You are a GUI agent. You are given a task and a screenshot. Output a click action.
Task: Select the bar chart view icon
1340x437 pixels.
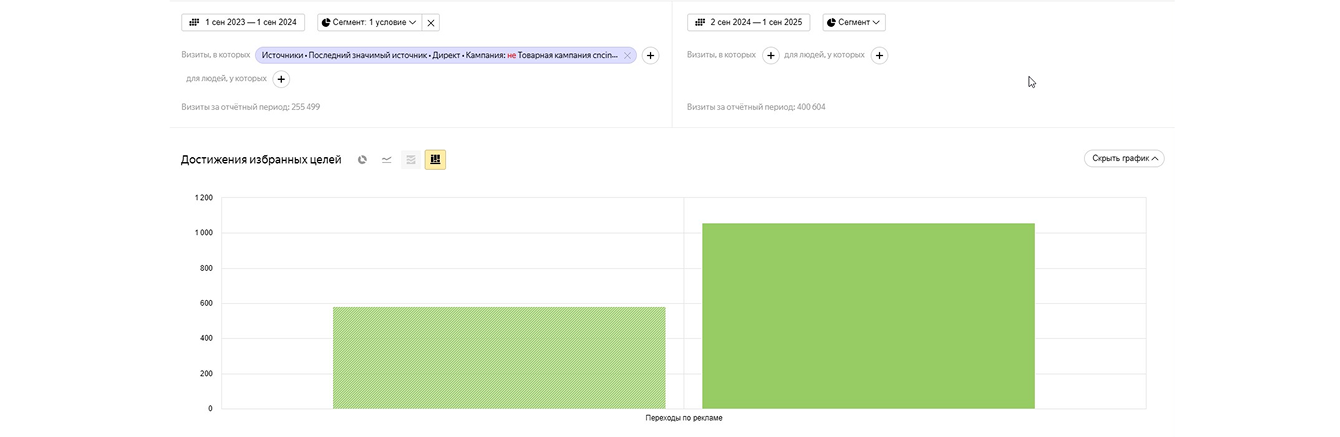[x=435, y=160]
